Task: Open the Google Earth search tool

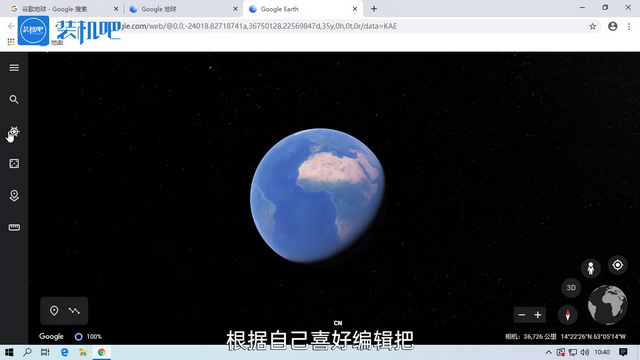Action: (14, 100)
